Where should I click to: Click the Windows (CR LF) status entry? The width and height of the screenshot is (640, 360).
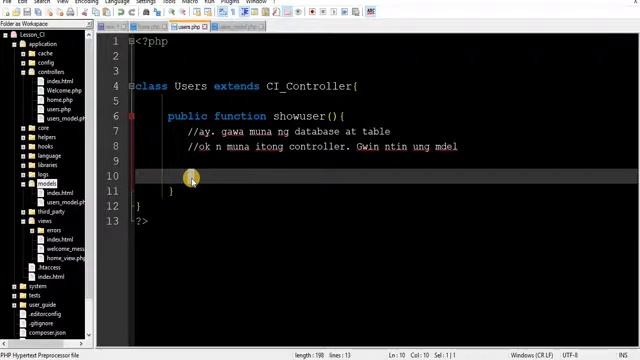point(532,356)
